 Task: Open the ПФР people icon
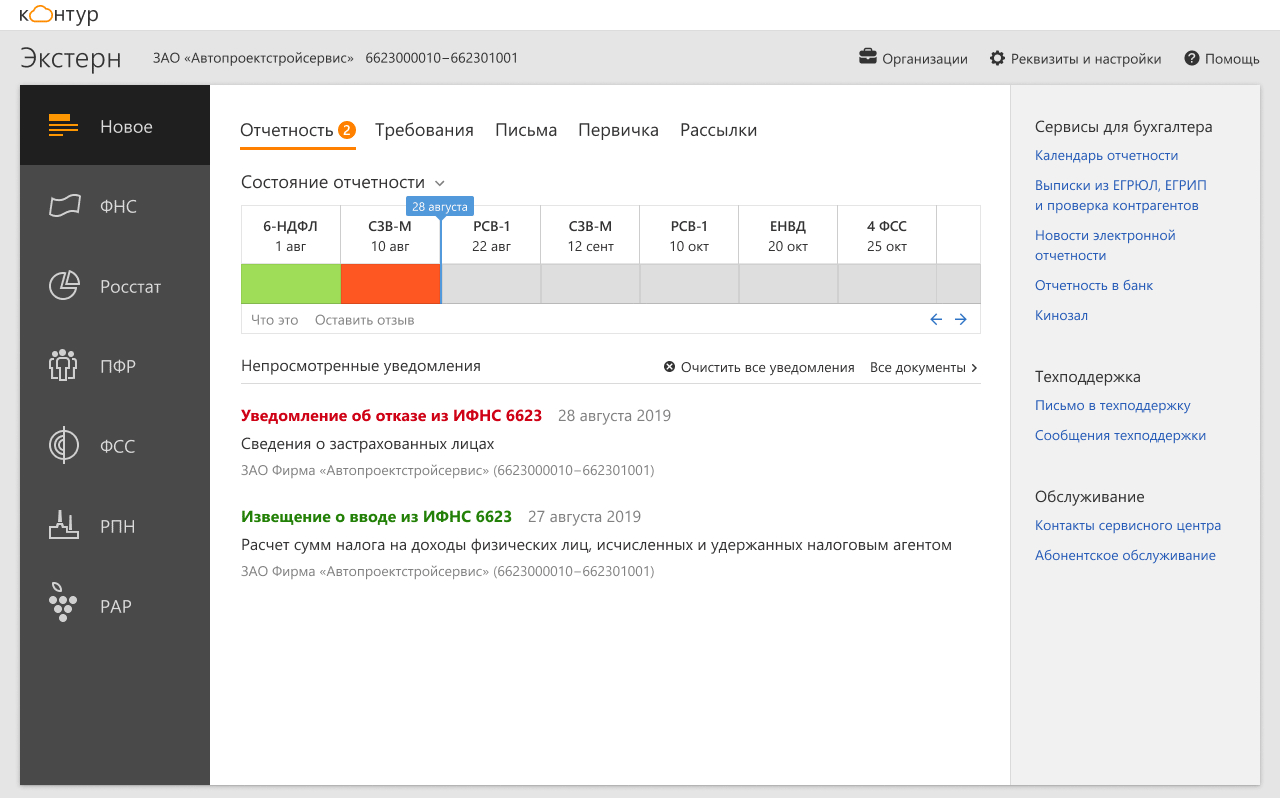click(64, 366)
